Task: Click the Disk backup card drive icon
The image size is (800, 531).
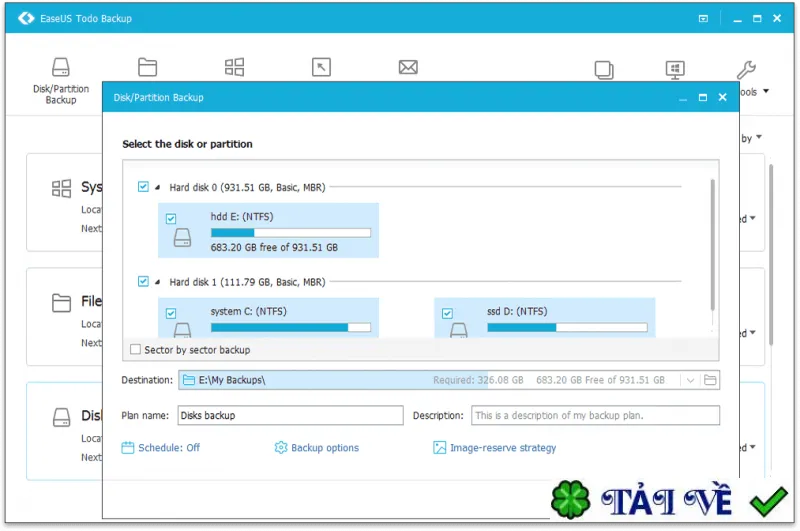Action: point(61,417)
